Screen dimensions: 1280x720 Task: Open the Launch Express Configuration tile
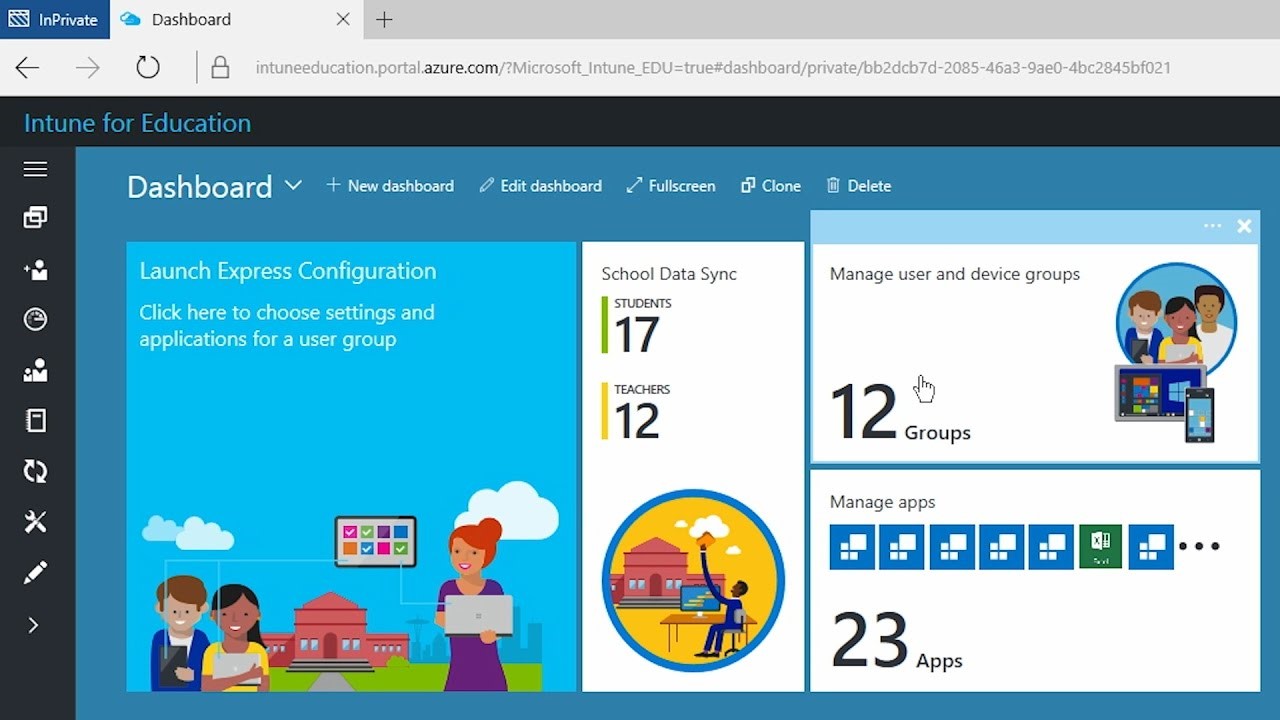click(x=351, y=466)
